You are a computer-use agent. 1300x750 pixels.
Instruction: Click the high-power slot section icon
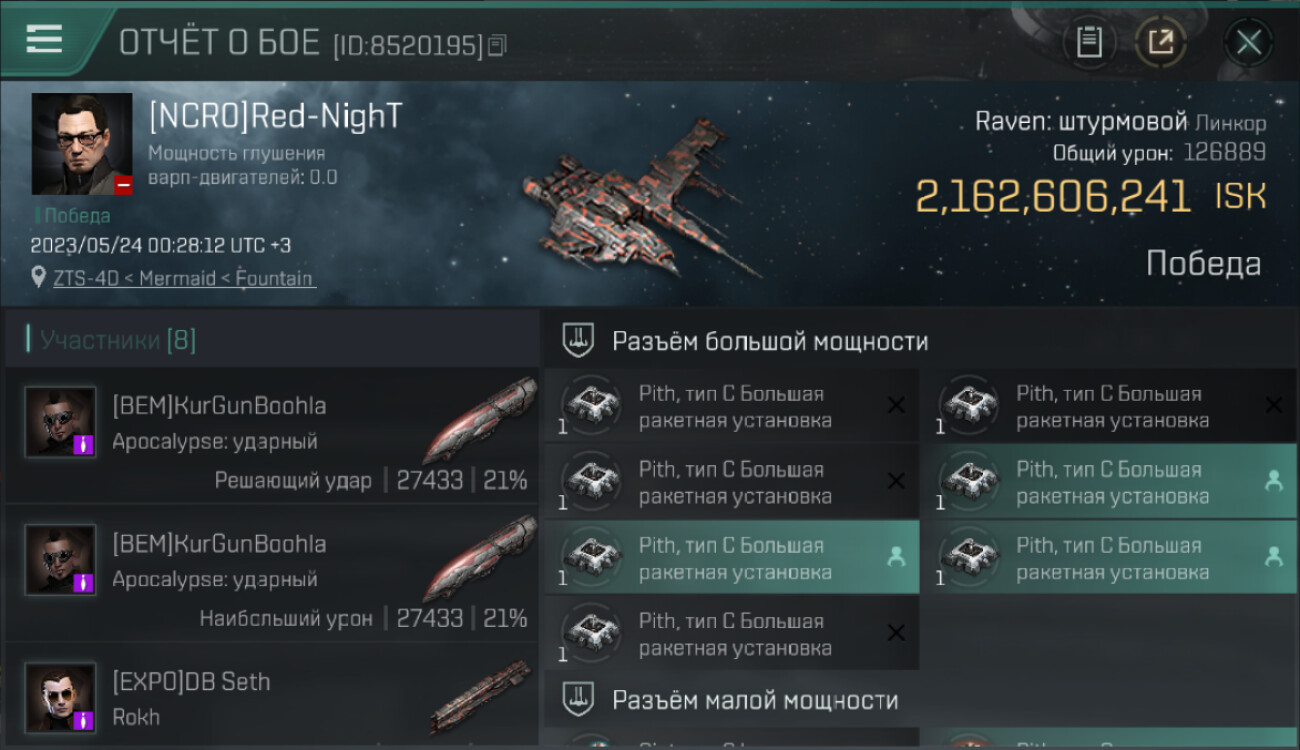[579, 341]
